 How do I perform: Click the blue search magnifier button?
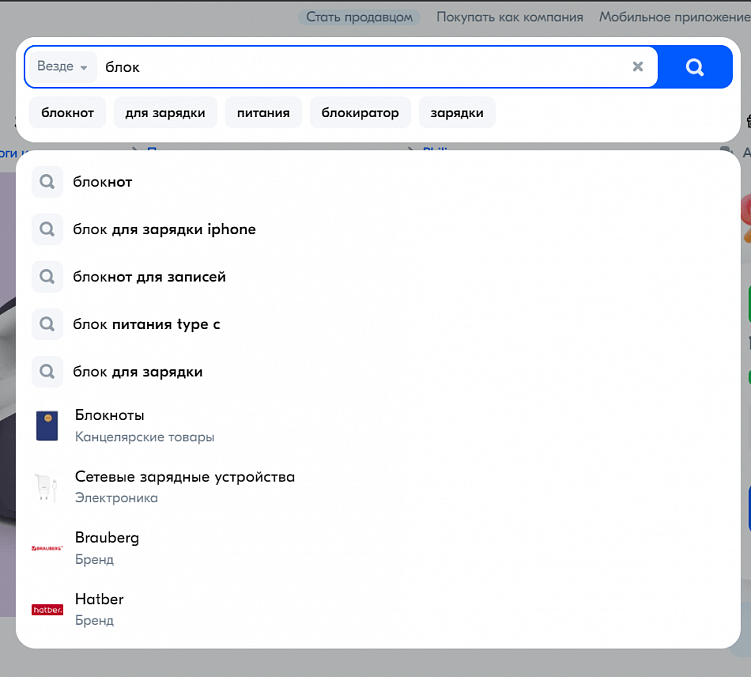click(x=694, y=67)
